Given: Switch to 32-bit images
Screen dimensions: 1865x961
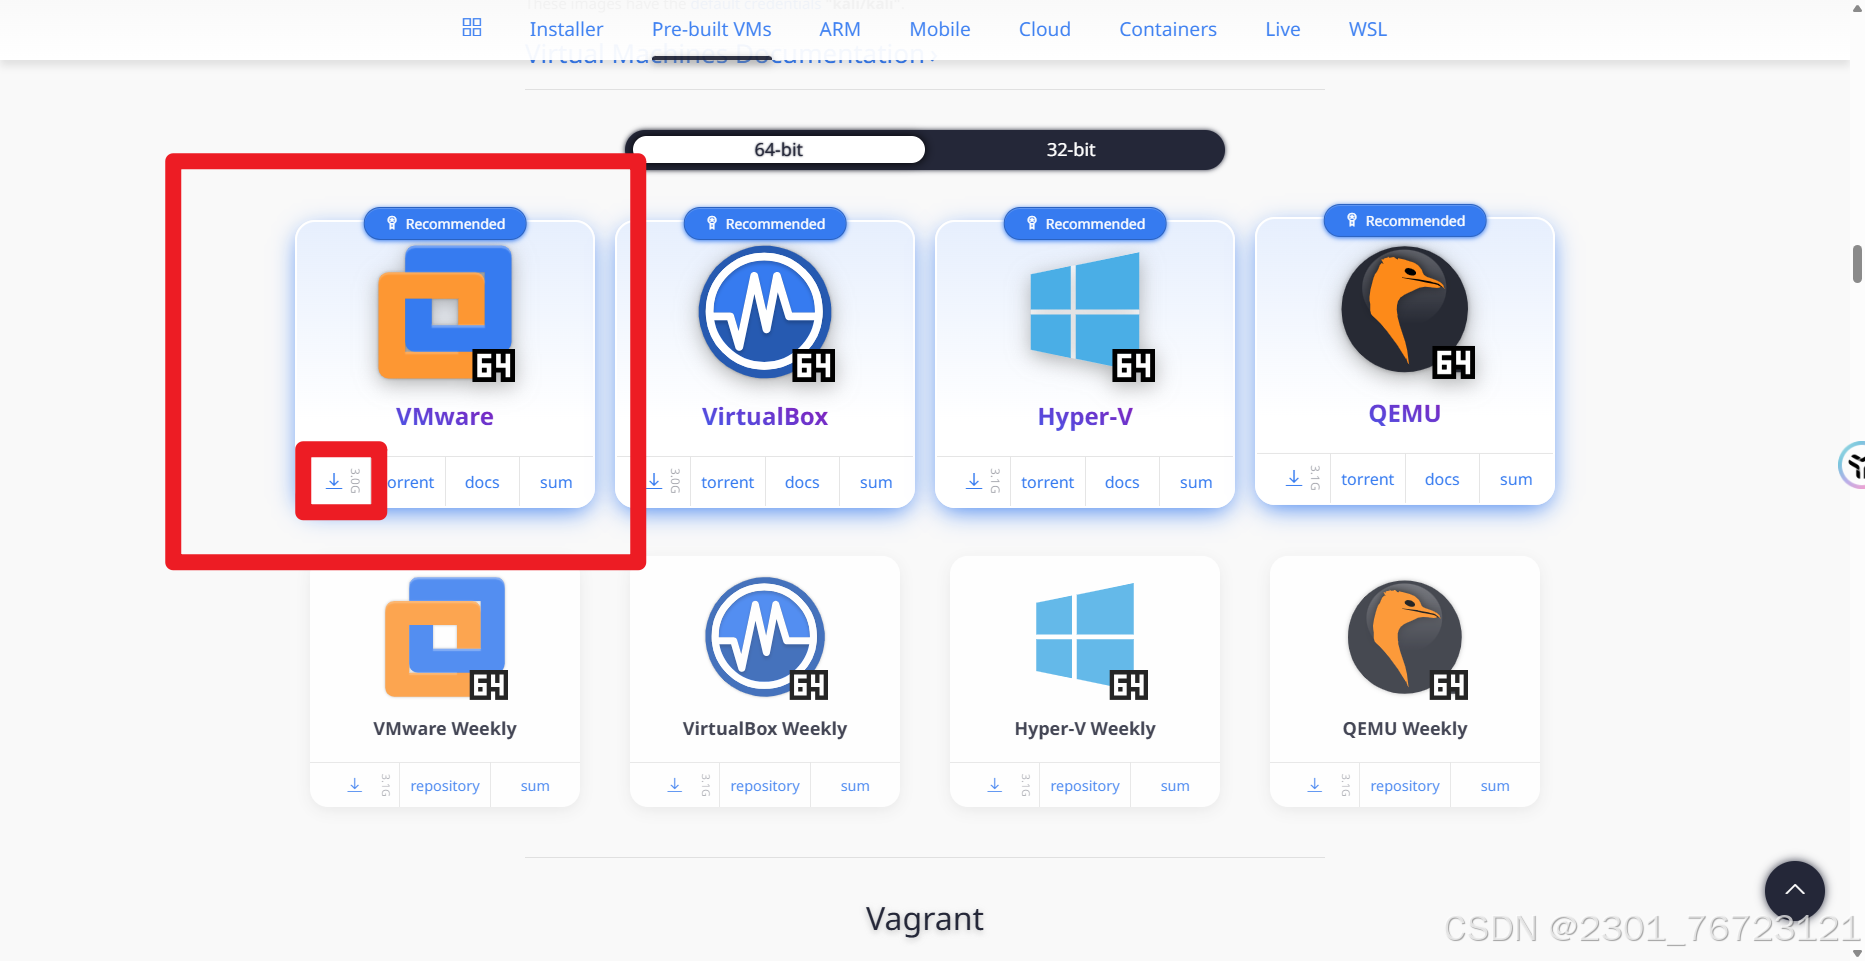Looking at the screenshot, I should (1070, 149).
